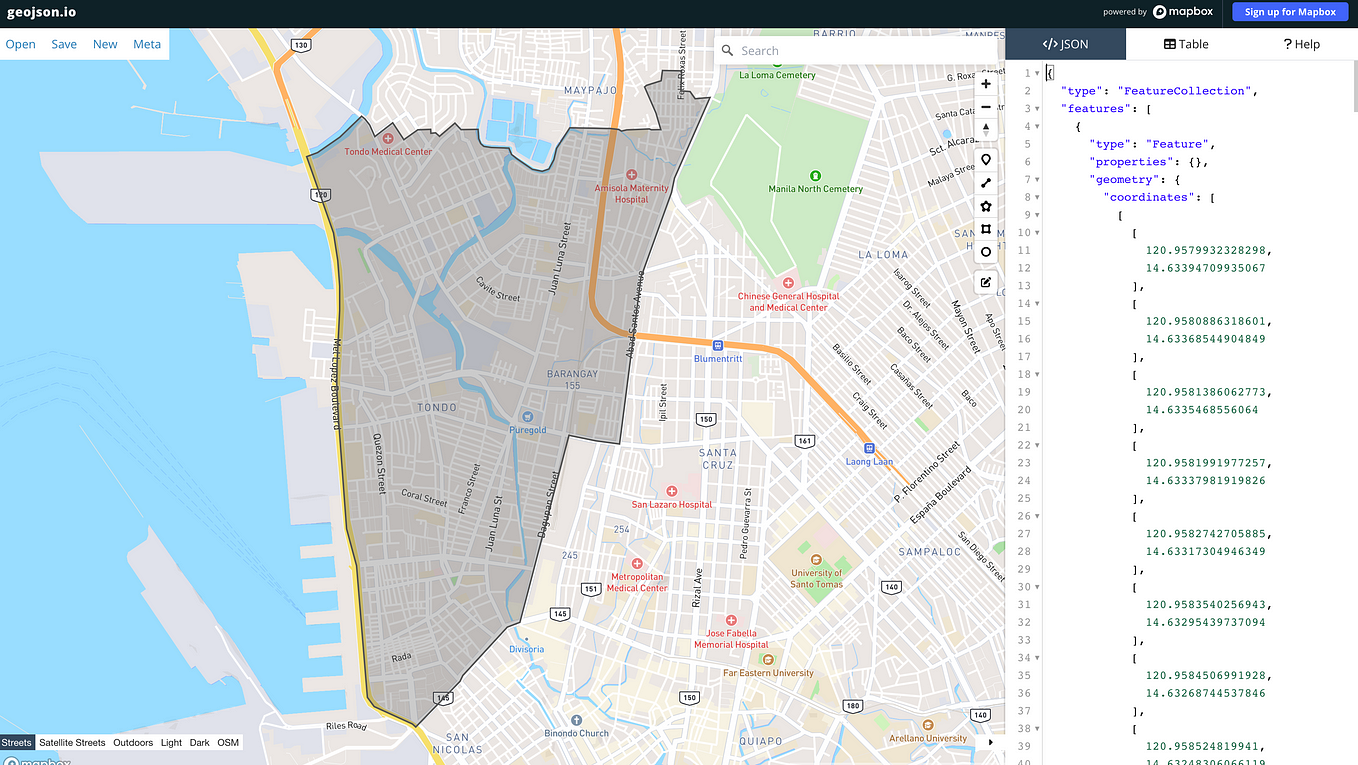The width and height of the screenshot is (1358, 765).
Task: Select the draw line tool
Action: coord(986,183)
